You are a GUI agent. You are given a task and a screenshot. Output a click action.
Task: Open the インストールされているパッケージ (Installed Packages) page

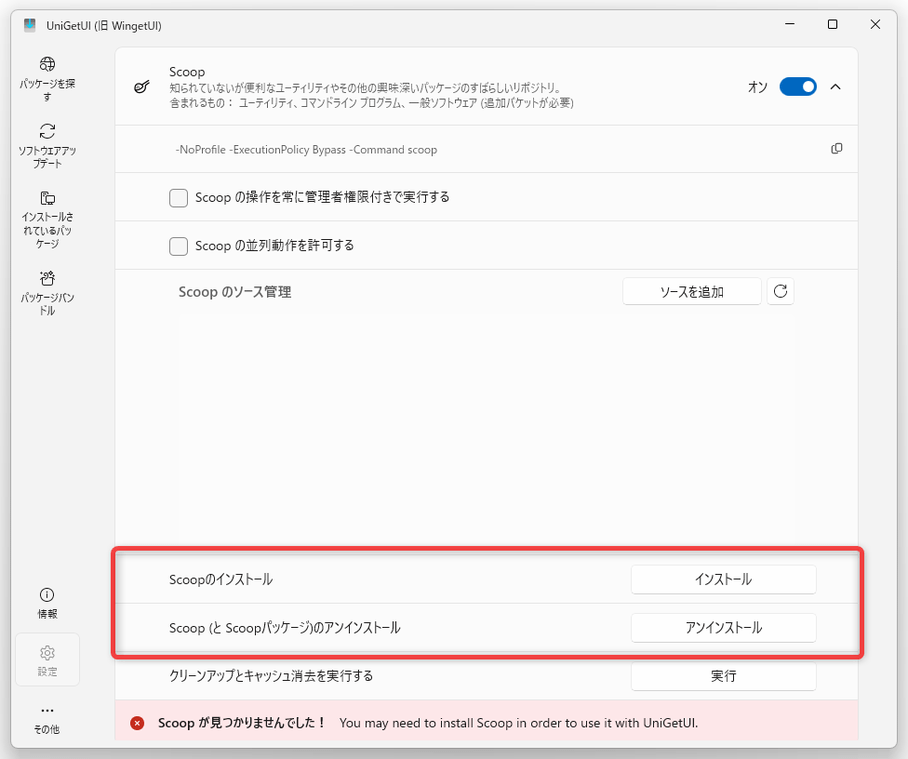coord(47,219)
